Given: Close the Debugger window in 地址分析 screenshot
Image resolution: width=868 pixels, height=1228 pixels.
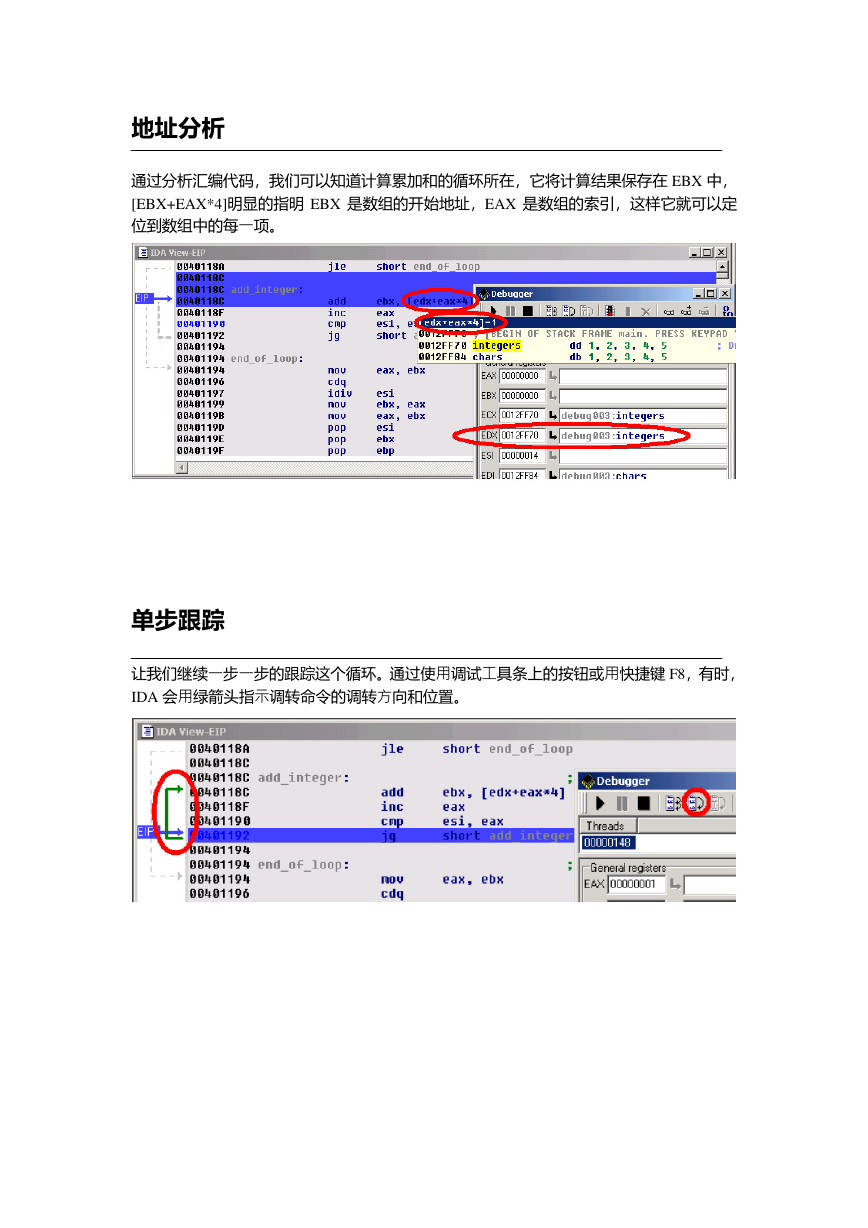Looking at the screenshot, I should [724, 293].
